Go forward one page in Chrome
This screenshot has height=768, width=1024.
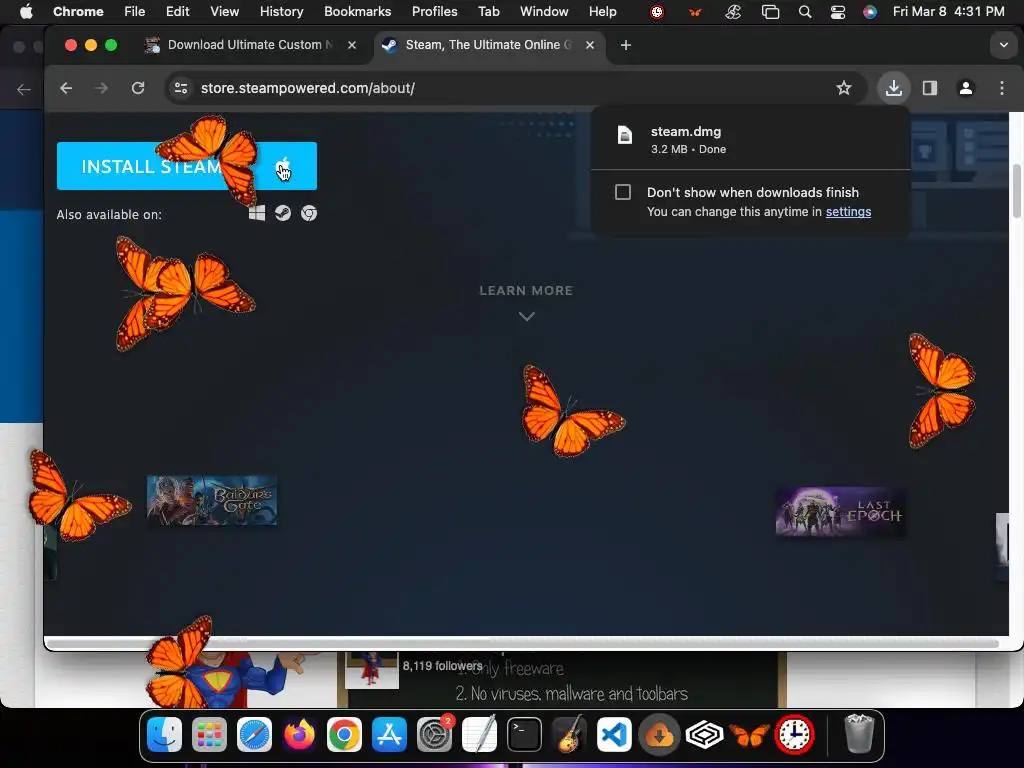coord(101,88)
